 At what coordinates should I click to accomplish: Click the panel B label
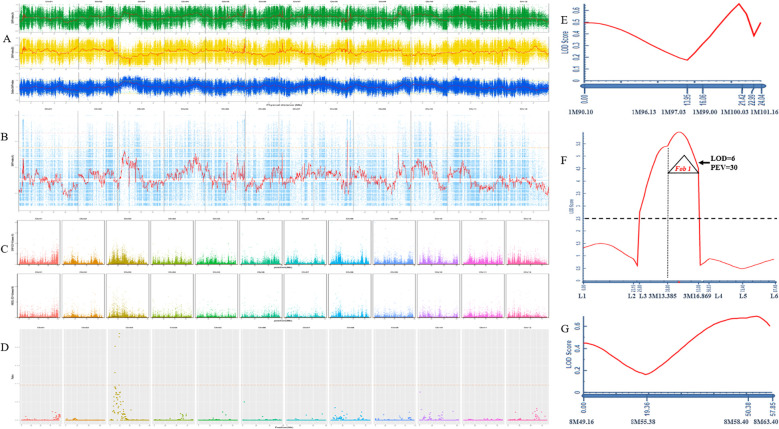5,136
